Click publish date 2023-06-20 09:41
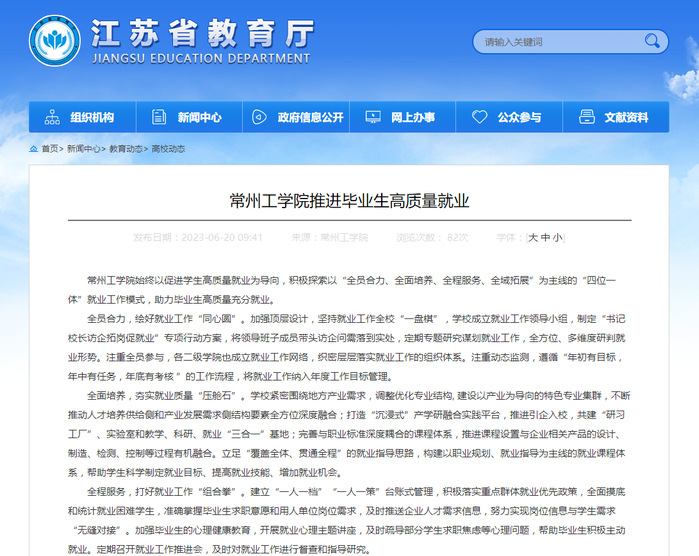The height and width of the screenshot is (556, 699). [222, 238]
